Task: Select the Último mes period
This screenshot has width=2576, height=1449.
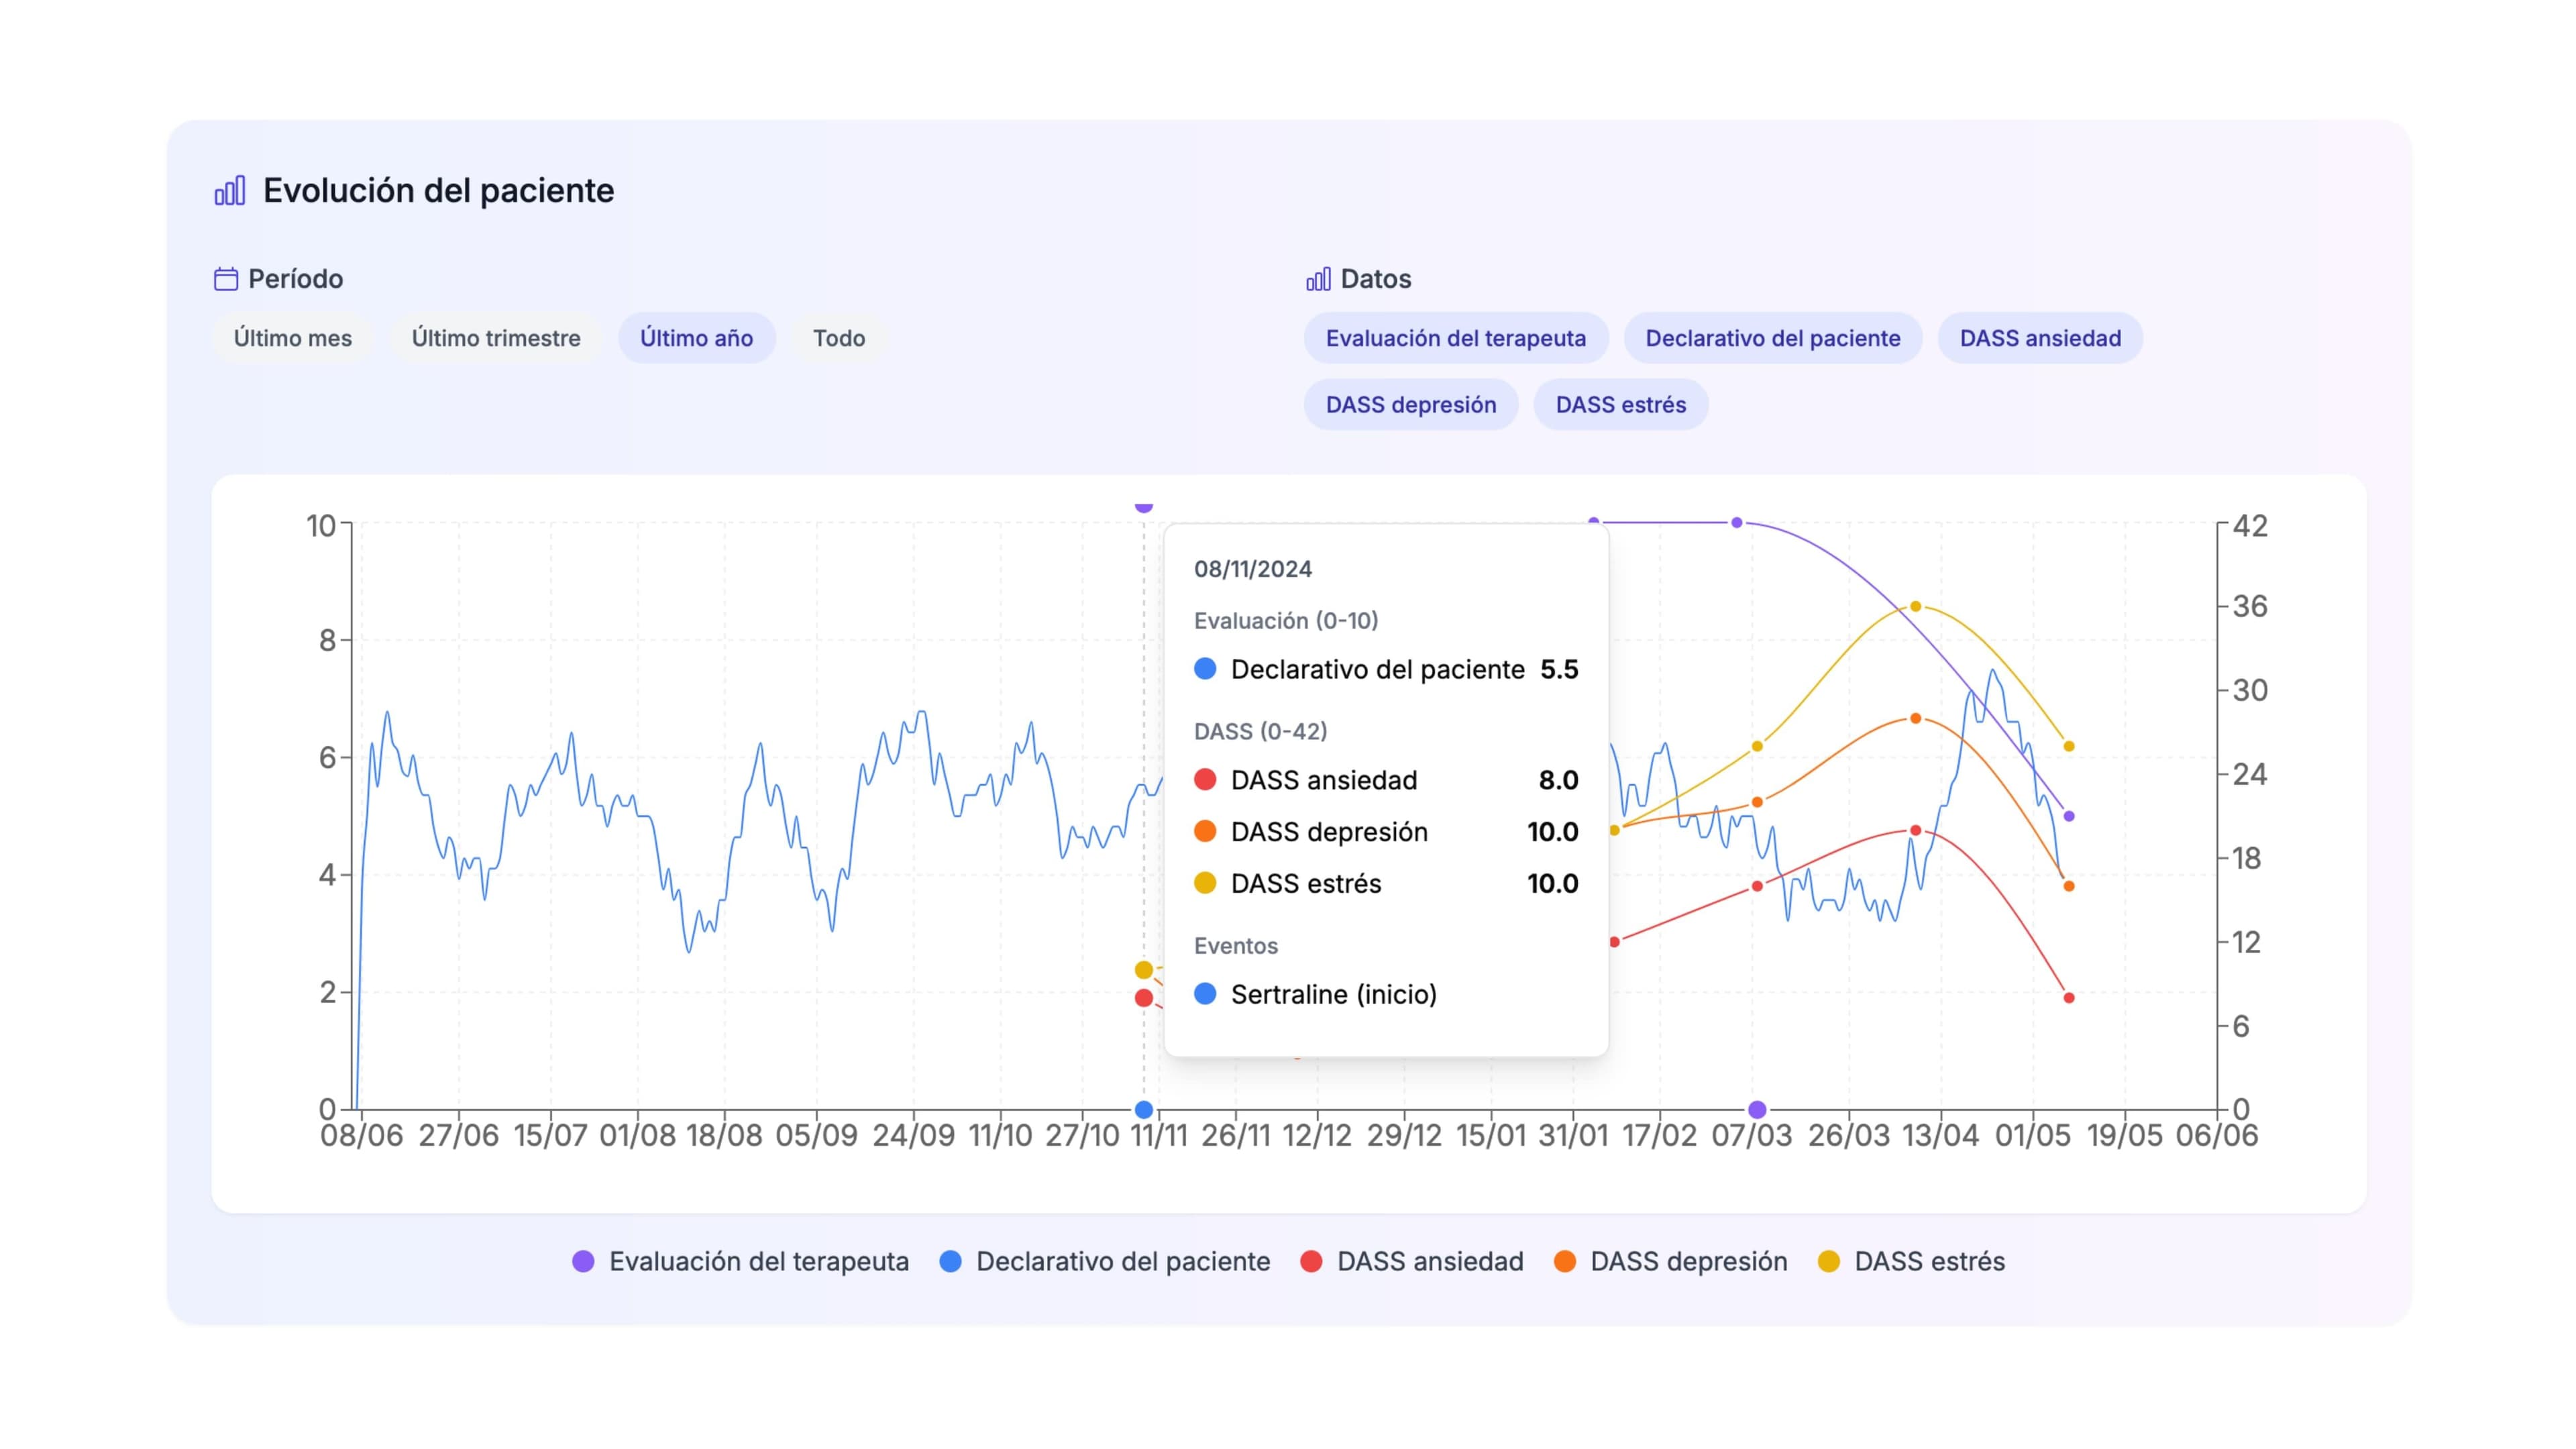Action: click(293, 338)
